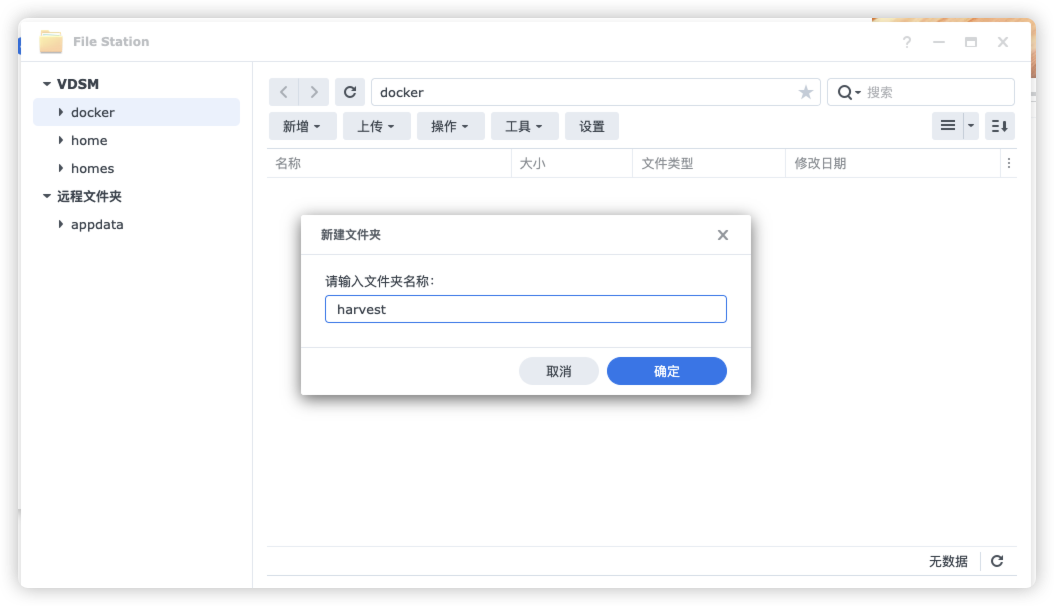Screen dimensions: 1054x606
Task: Cancel with the 取消 button
Action: click(x=558, y=371)
